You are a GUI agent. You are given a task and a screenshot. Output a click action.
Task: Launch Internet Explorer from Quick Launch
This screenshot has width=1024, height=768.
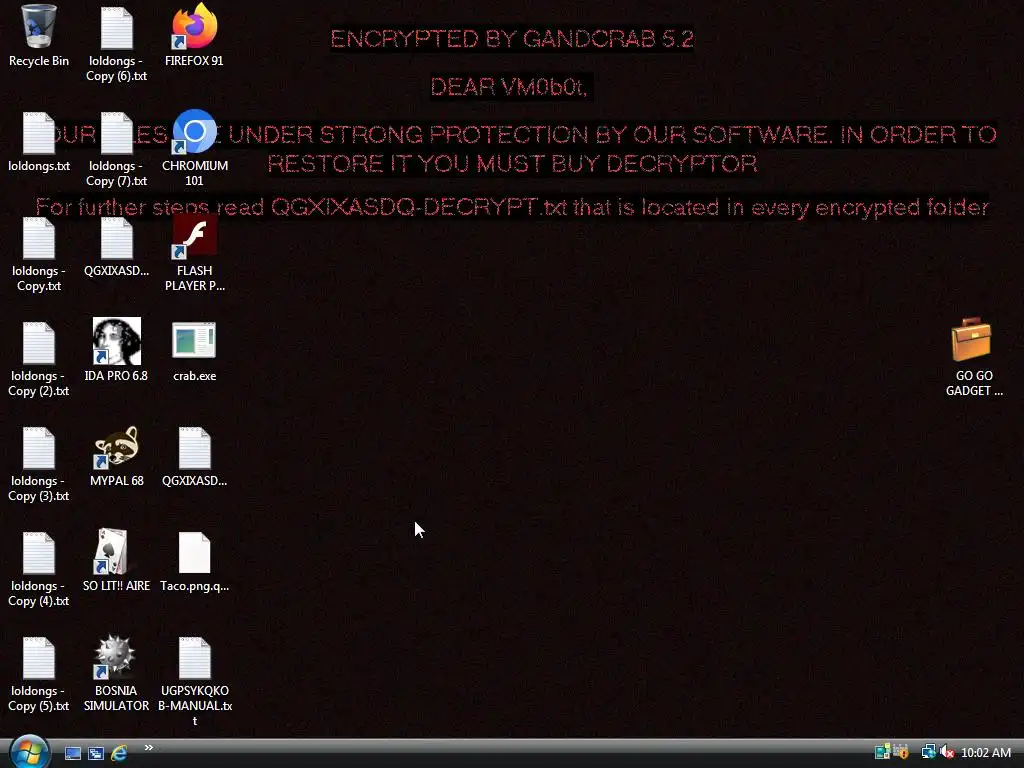coord(119,754)
